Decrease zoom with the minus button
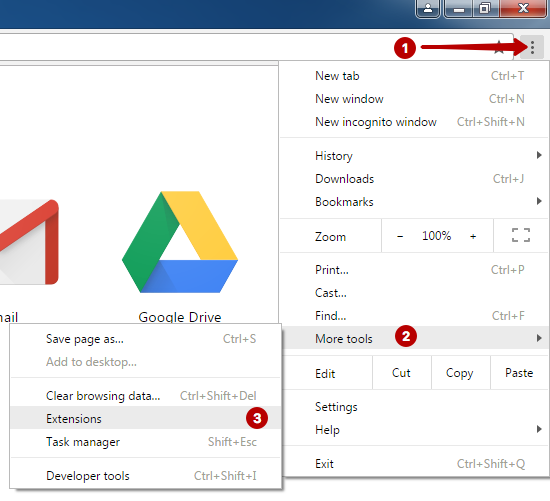 coord(400,236)
